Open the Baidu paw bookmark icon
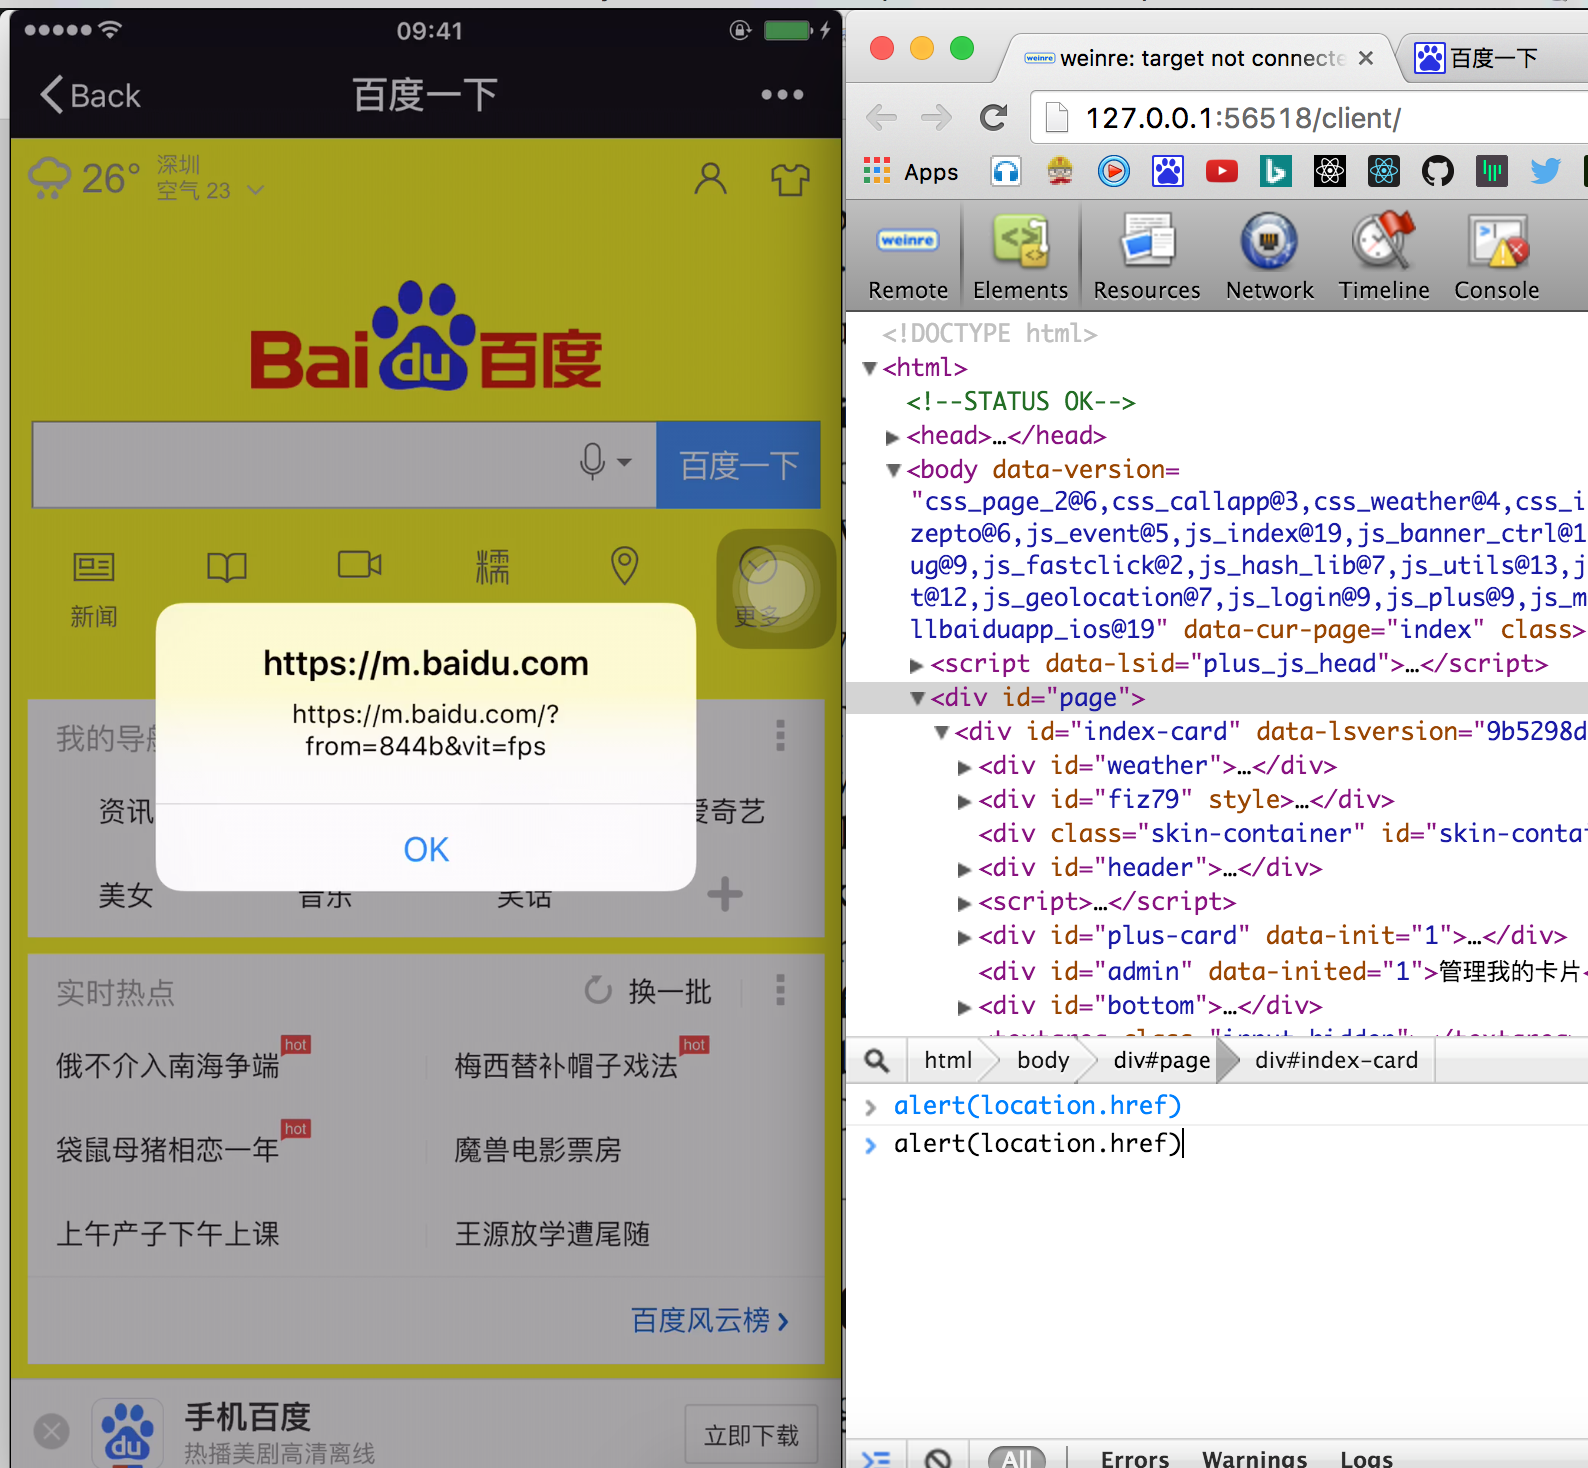 click(x=1167, y=172)
